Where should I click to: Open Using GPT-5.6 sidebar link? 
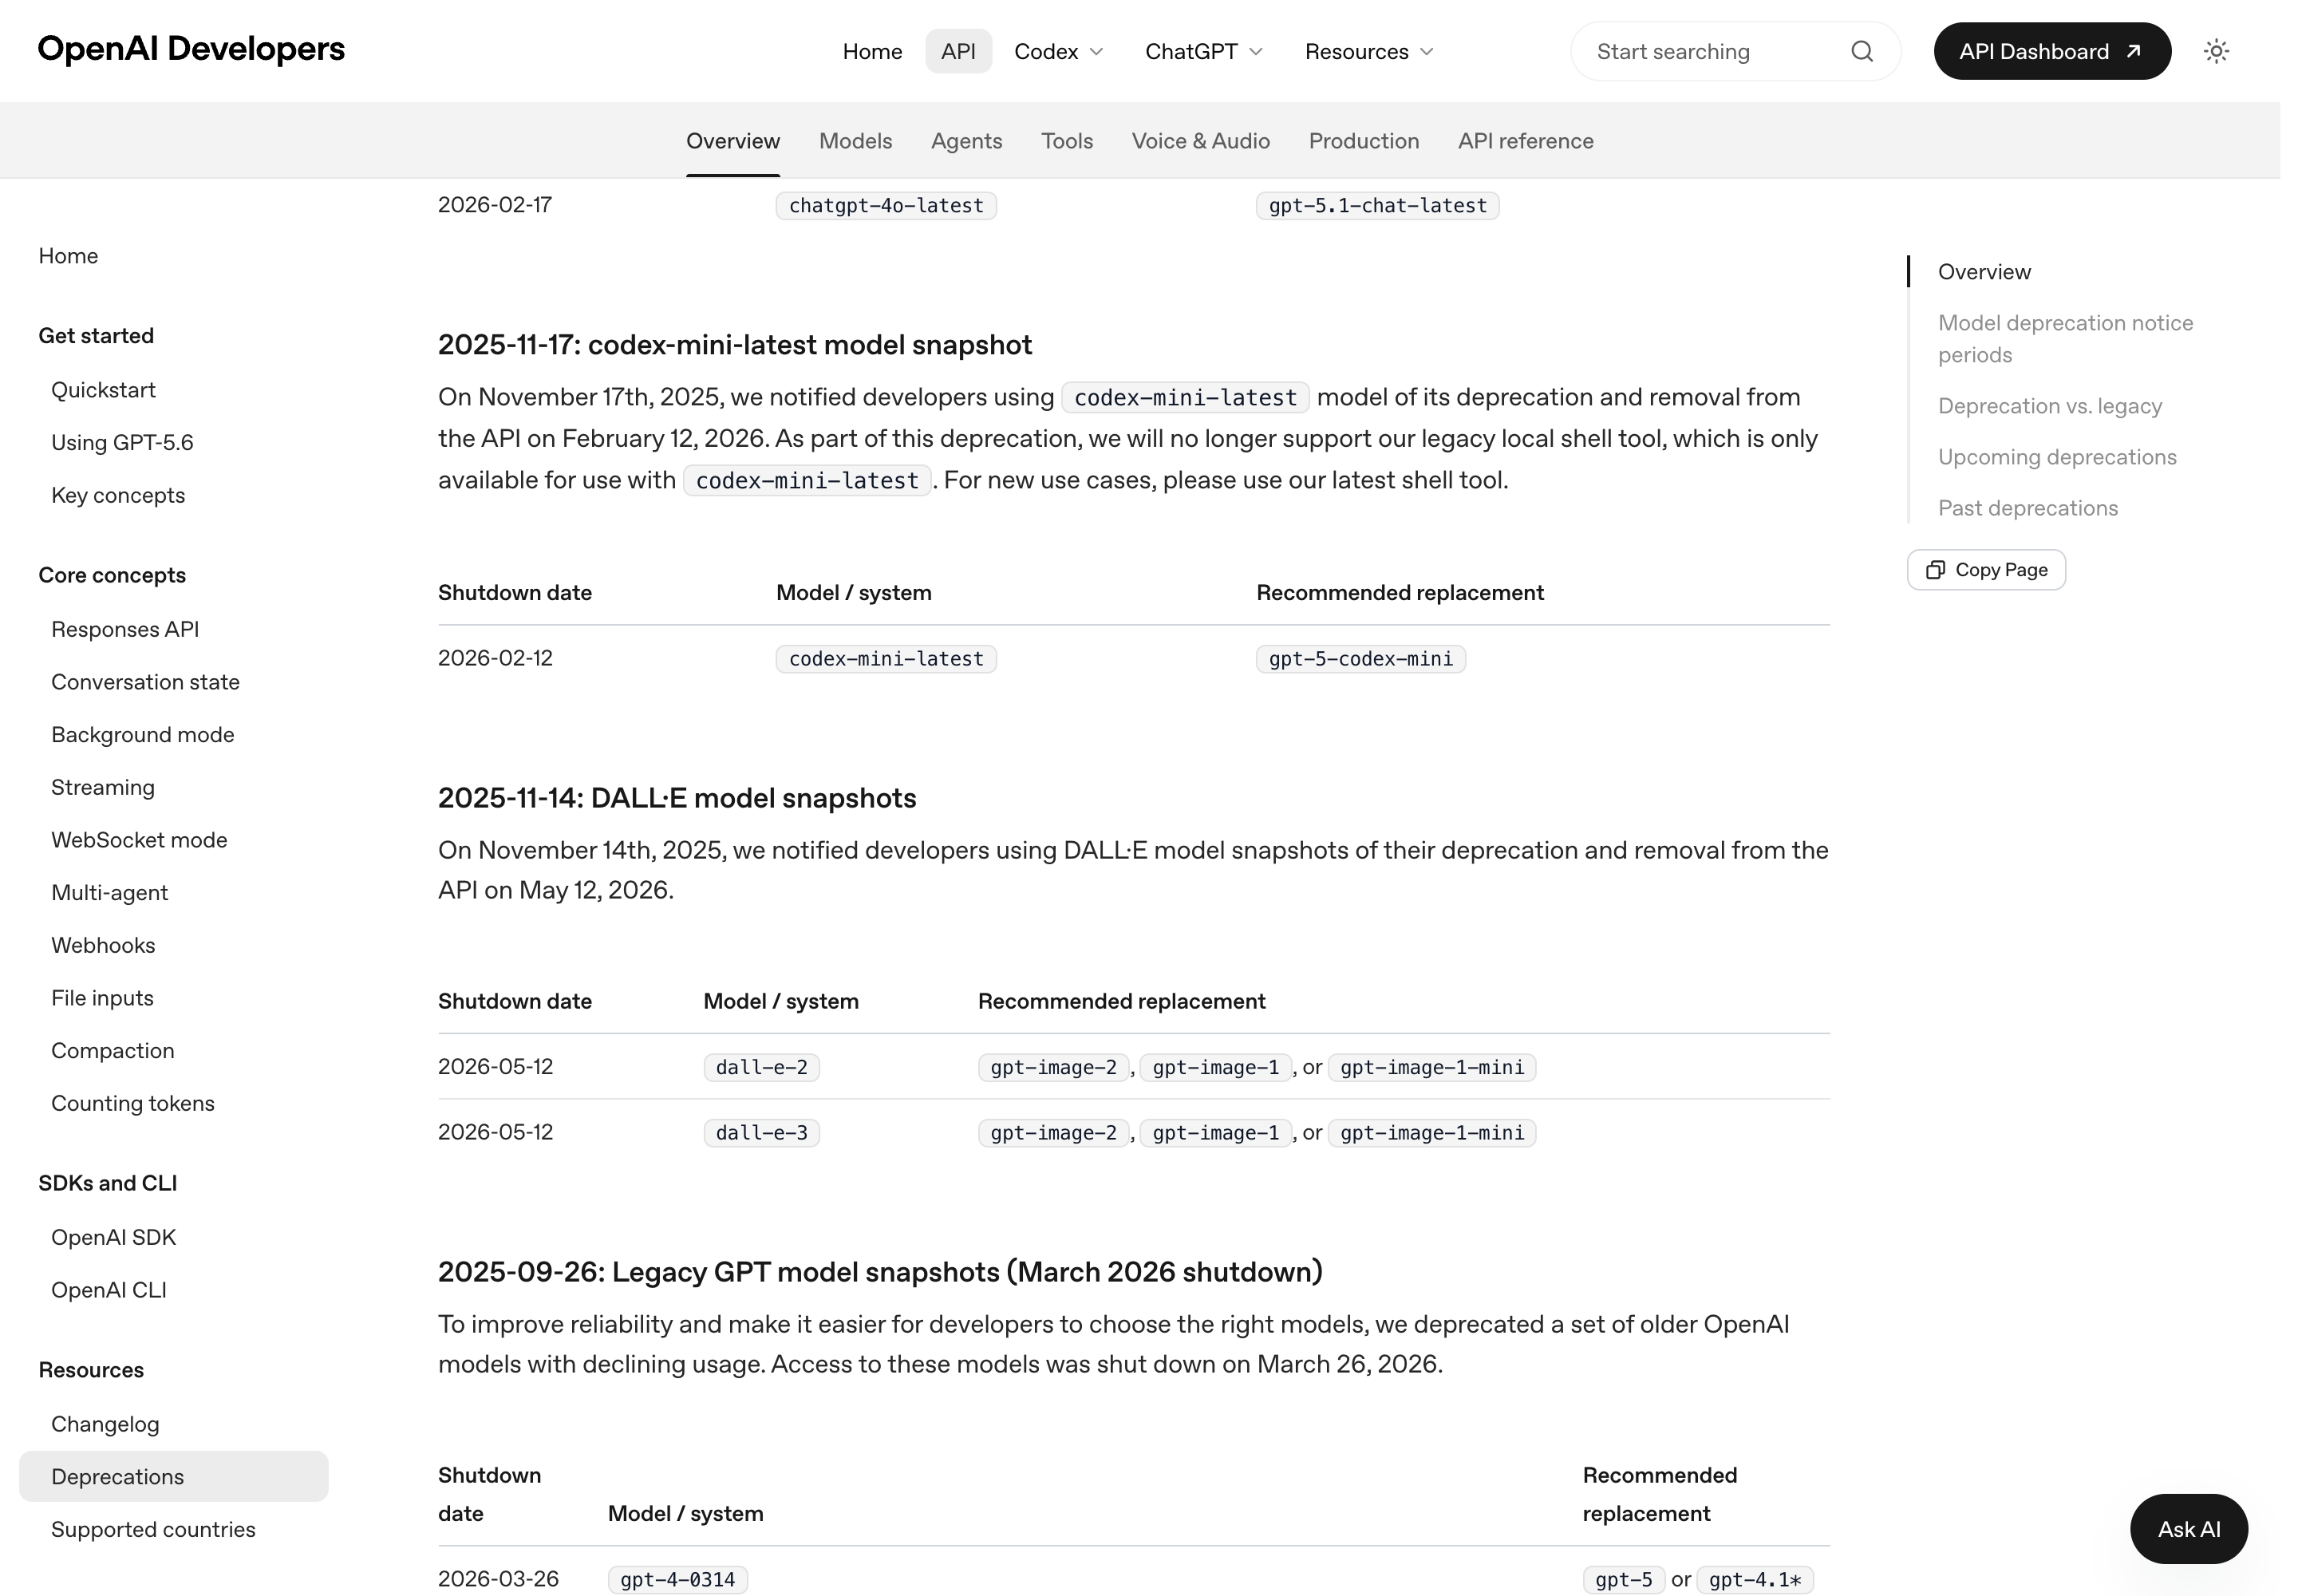point(122,443)
